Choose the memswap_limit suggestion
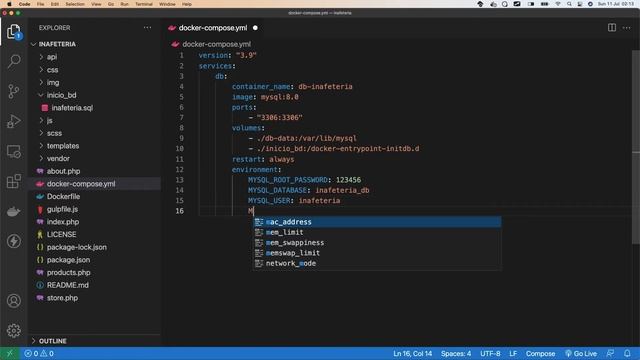 tap(377, 253)
